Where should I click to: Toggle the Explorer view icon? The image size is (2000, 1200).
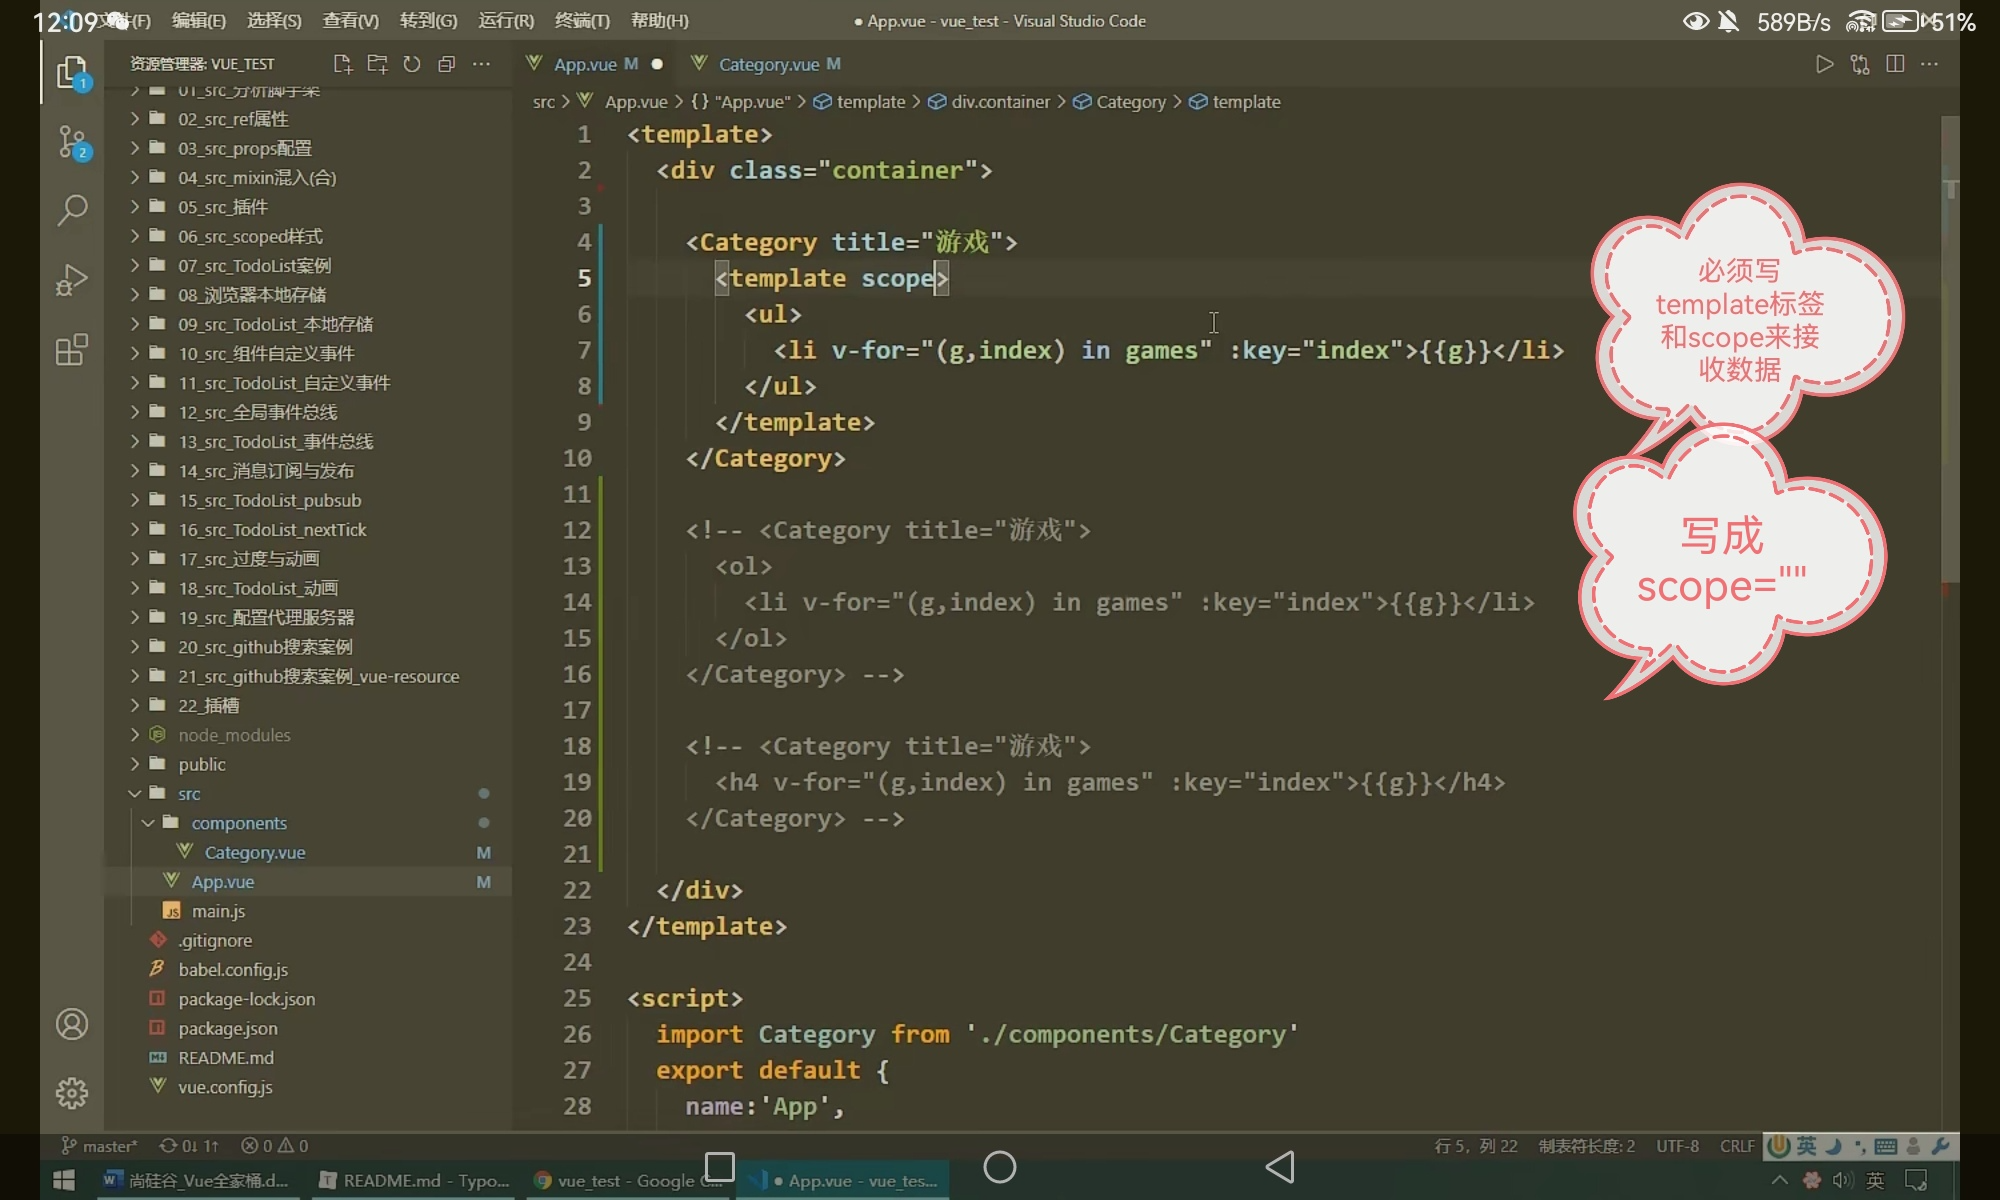72,73
